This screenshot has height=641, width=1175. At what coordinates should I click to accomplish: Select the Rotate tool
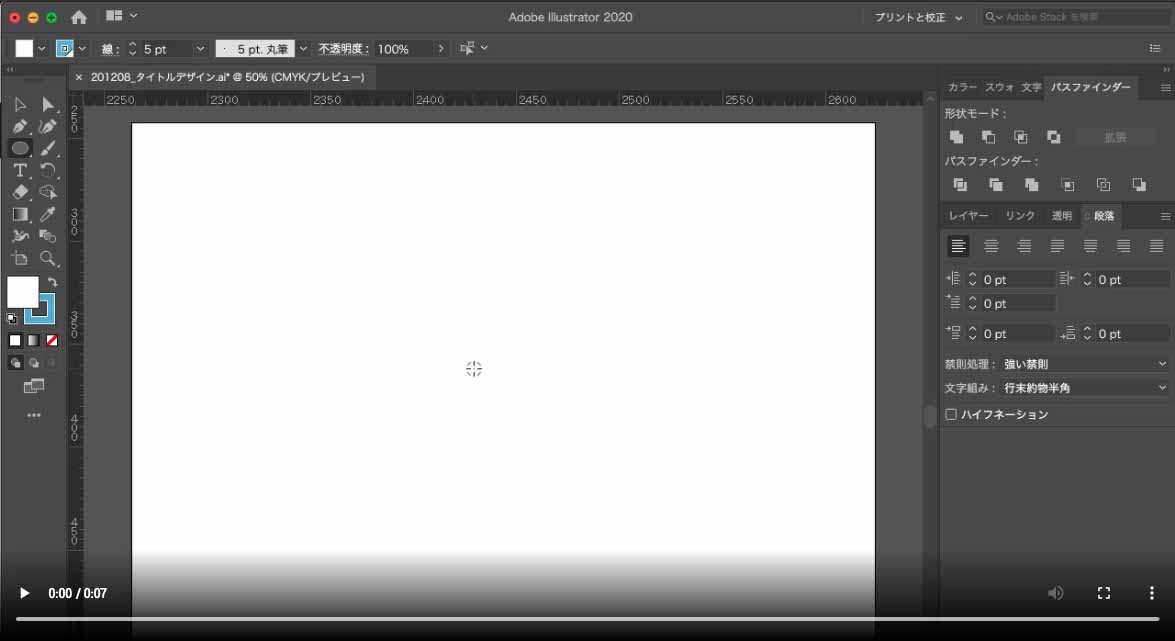click(48, 170)
